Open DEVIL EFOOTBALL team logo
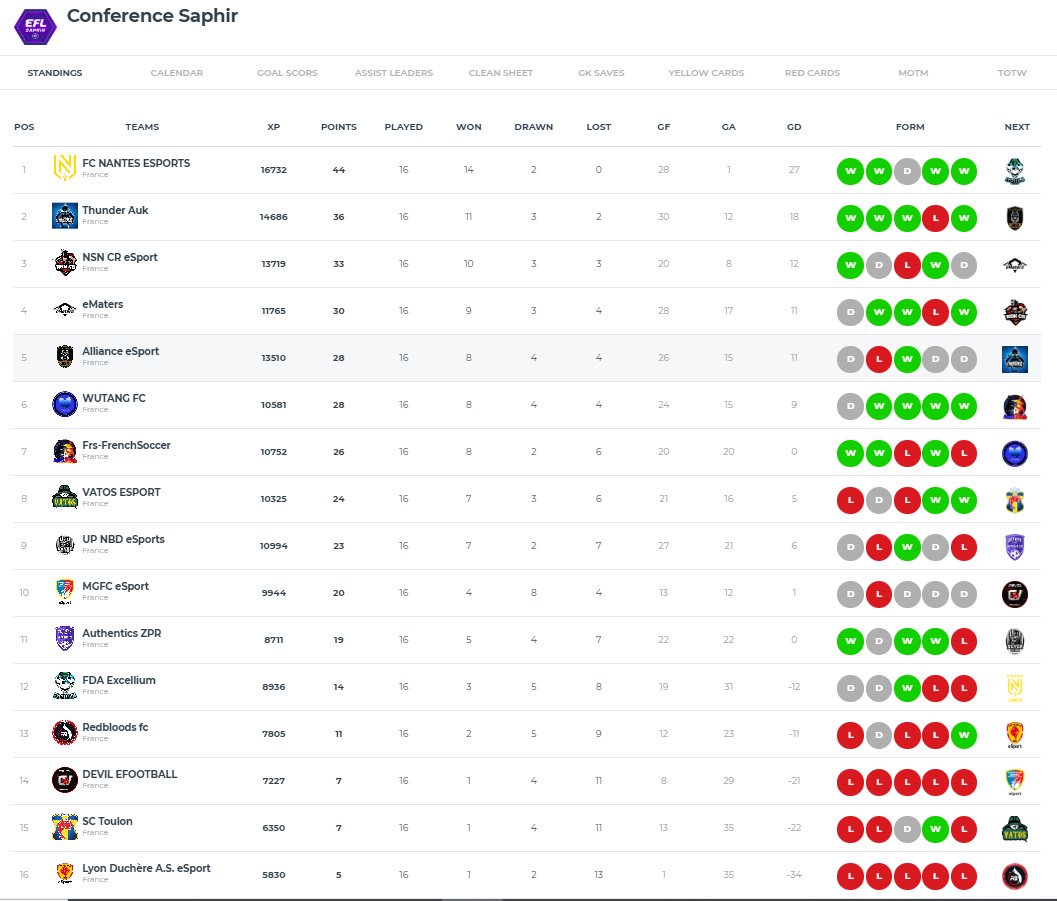This screenshot has height=901, width=1057. [65, 780]
